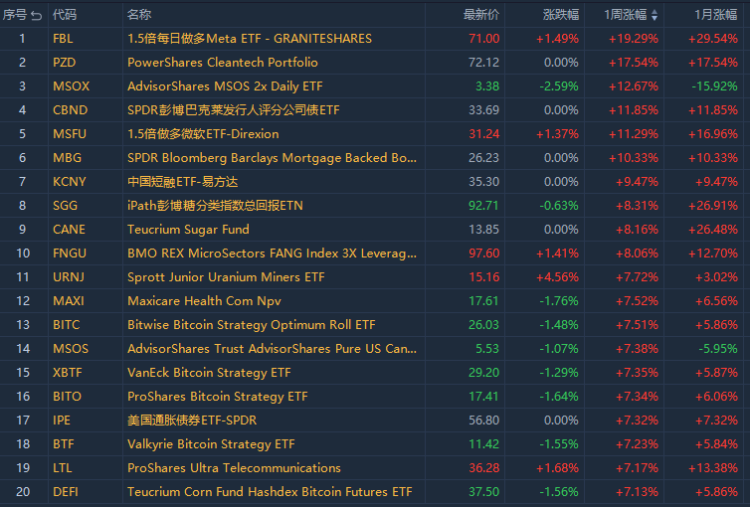Open ProShares Bitcoin Strategy ETF
The width and height of the screenshot is (750, 507).
click(x=217, y=397)
